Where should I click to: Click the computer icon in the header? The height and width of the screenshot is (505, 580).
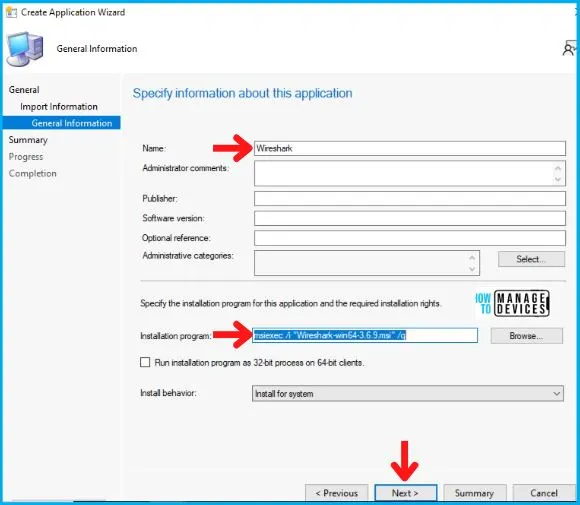click(25, 49)
